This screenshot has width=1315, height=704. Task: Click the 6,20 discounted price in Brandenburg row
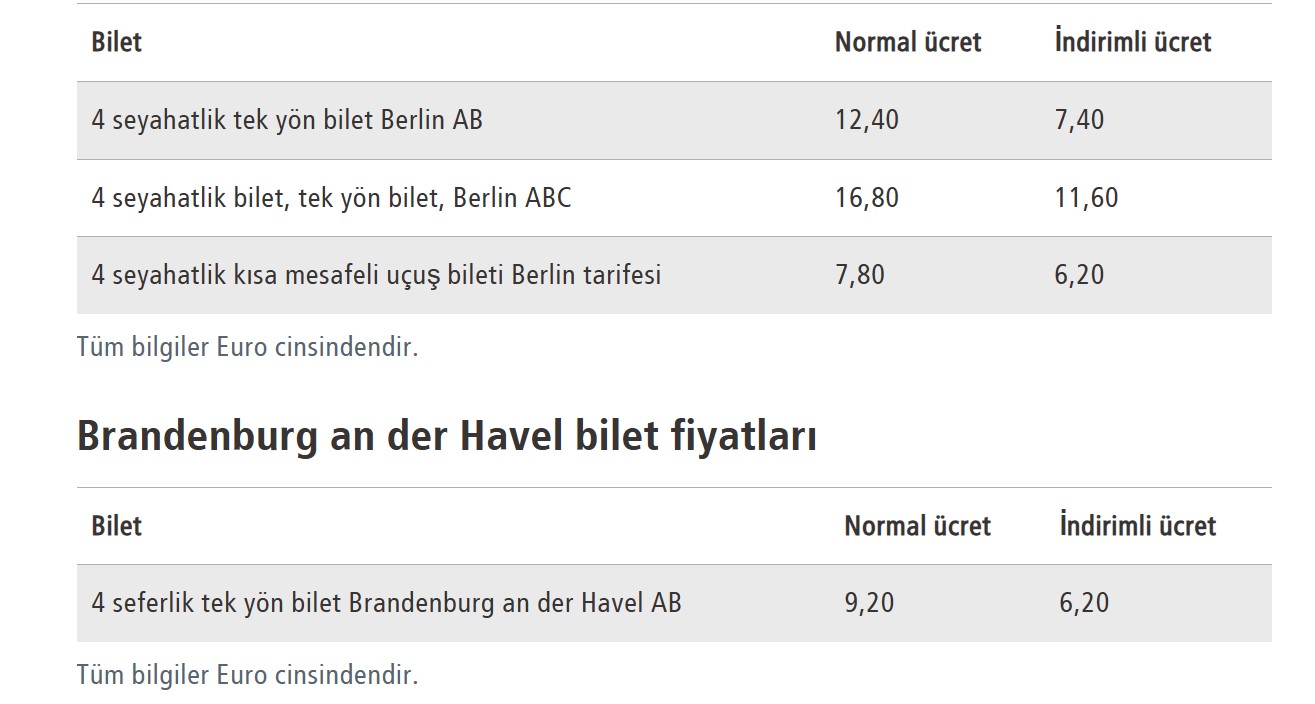(1084, 603)
